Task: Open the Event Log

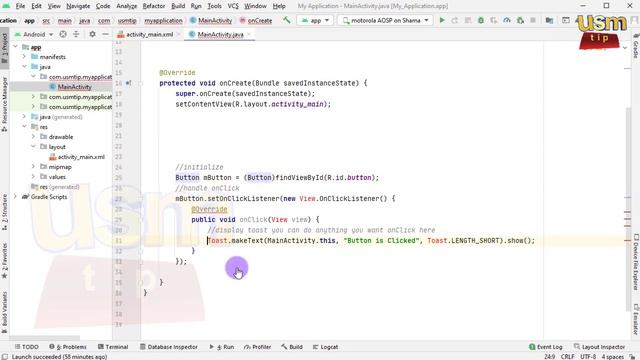Action: coord(546,347)
